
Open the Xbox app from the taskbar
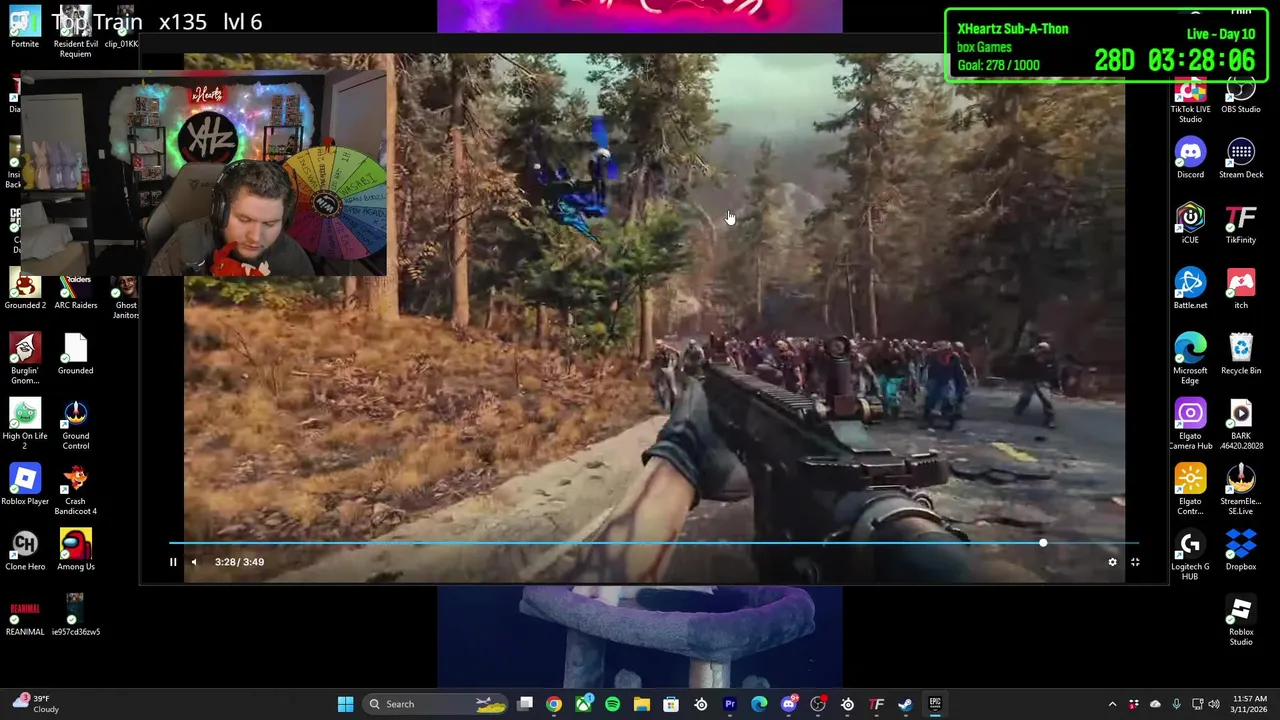[583, 704]
